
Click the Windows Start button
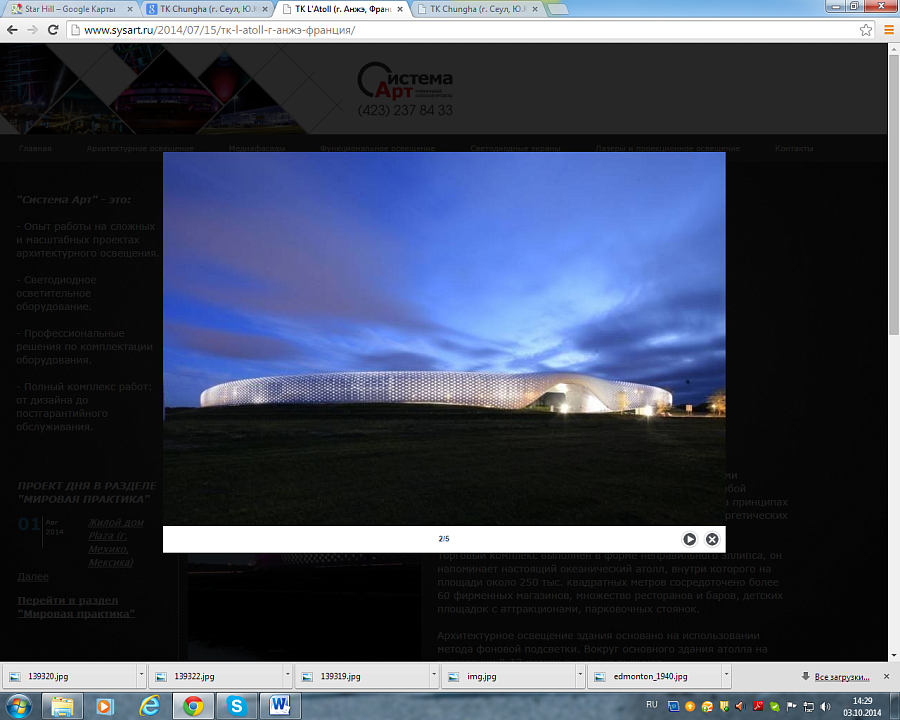(x=20, y=706)
